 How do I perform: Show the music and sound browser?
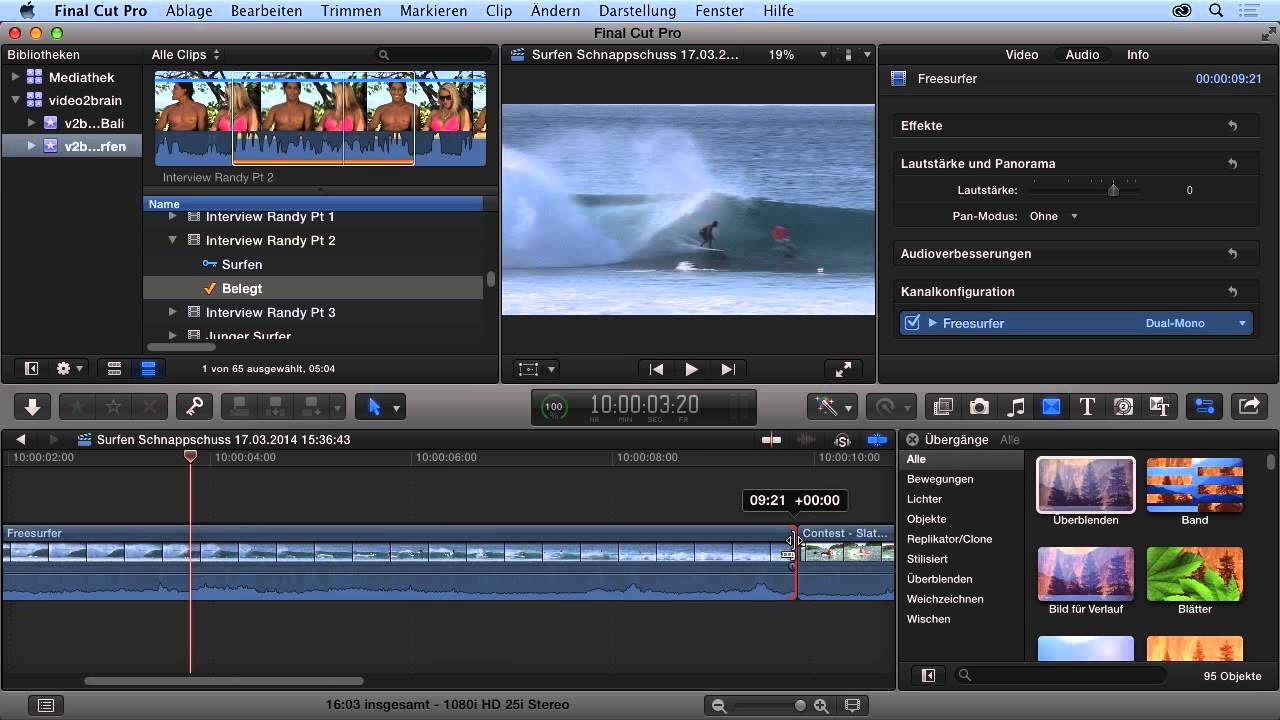tap(1015, 407)
